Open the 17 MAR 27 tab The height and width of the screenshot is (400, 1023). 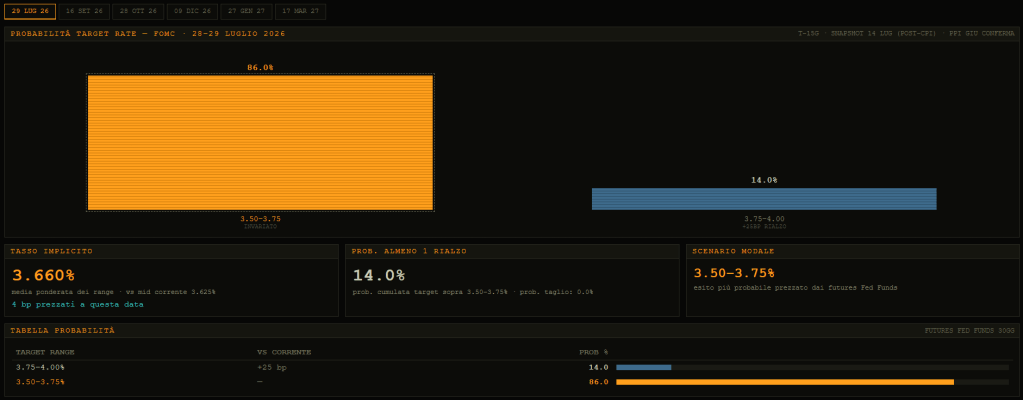301,11
